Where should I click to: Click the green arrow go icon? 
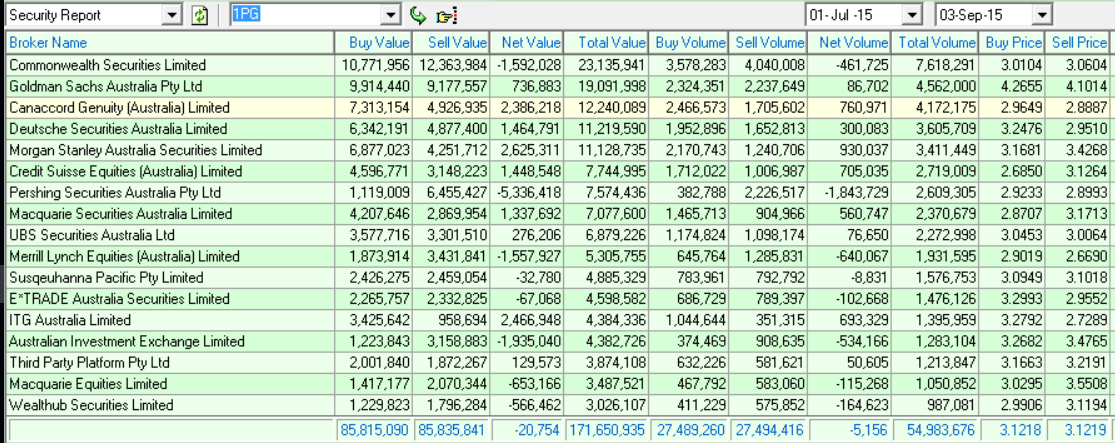click(x=419, y=15)
